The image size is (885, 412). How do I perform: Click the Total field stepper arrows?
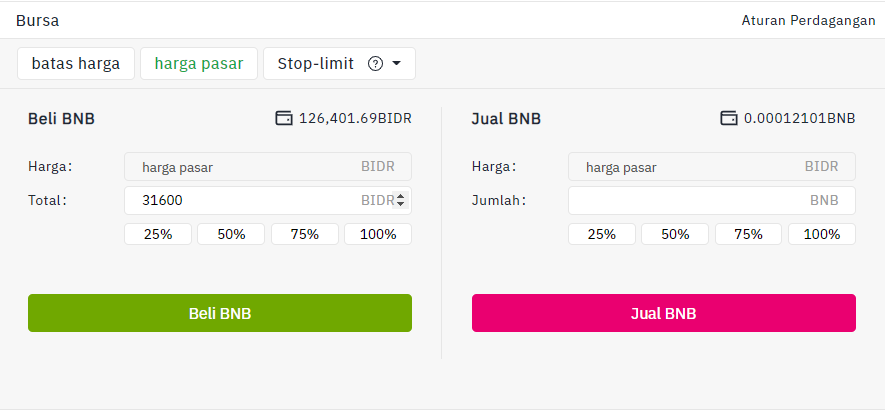click(401, 200)
